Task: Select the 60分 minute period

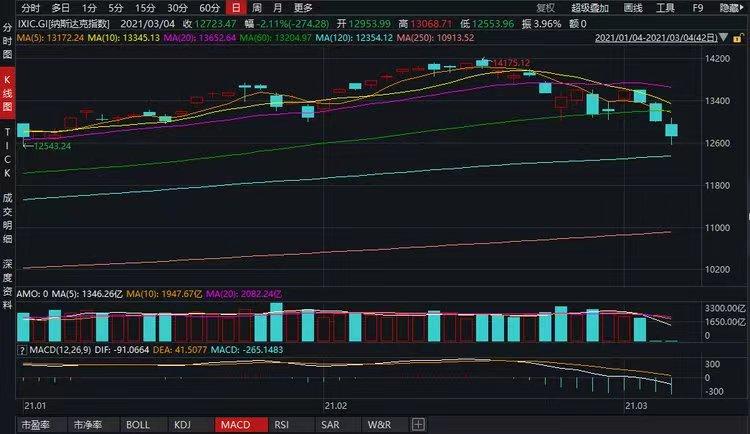Action: point(208,7)
